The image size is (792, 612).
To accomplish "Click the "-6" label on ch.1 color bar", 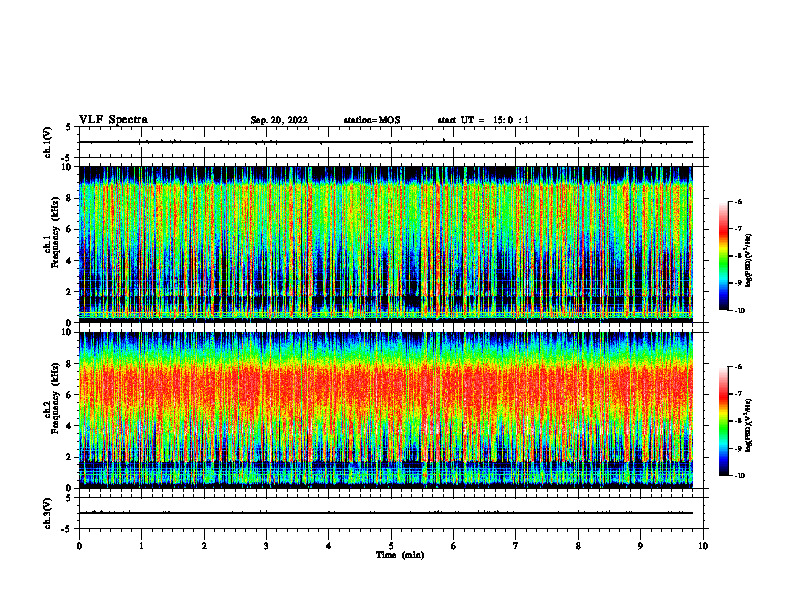I will (739, 202).
